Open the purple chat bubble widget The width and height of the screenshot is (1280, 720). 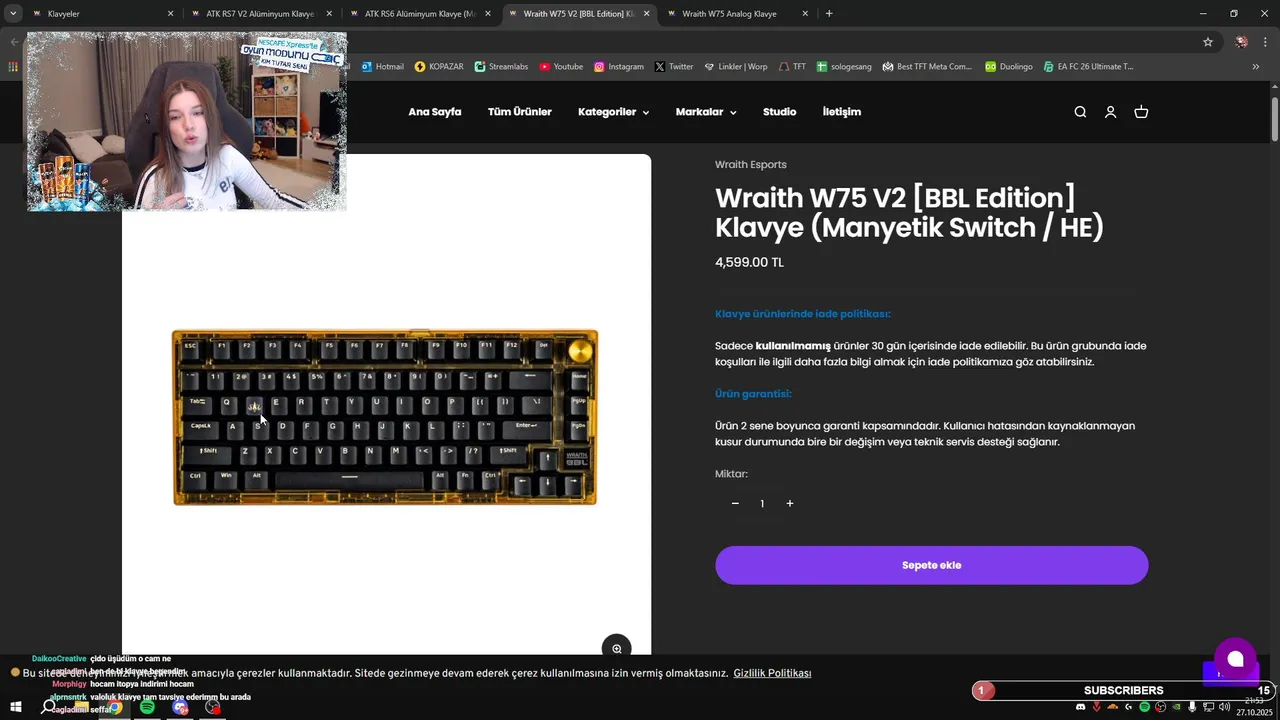1235,658
